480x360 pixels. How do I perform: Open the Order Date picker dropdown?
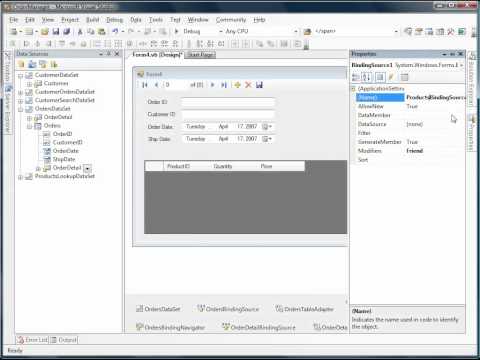pyautogui.click(x=267, y=126)
